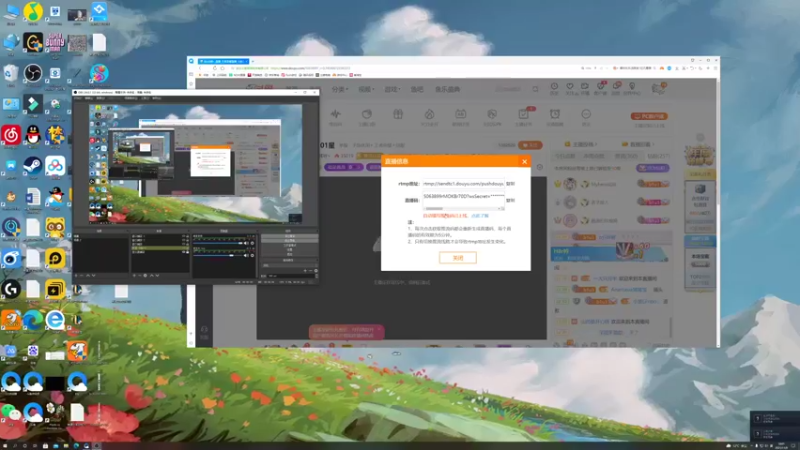Click the search magnifier in Douyu header

click(x=535, y=89)
